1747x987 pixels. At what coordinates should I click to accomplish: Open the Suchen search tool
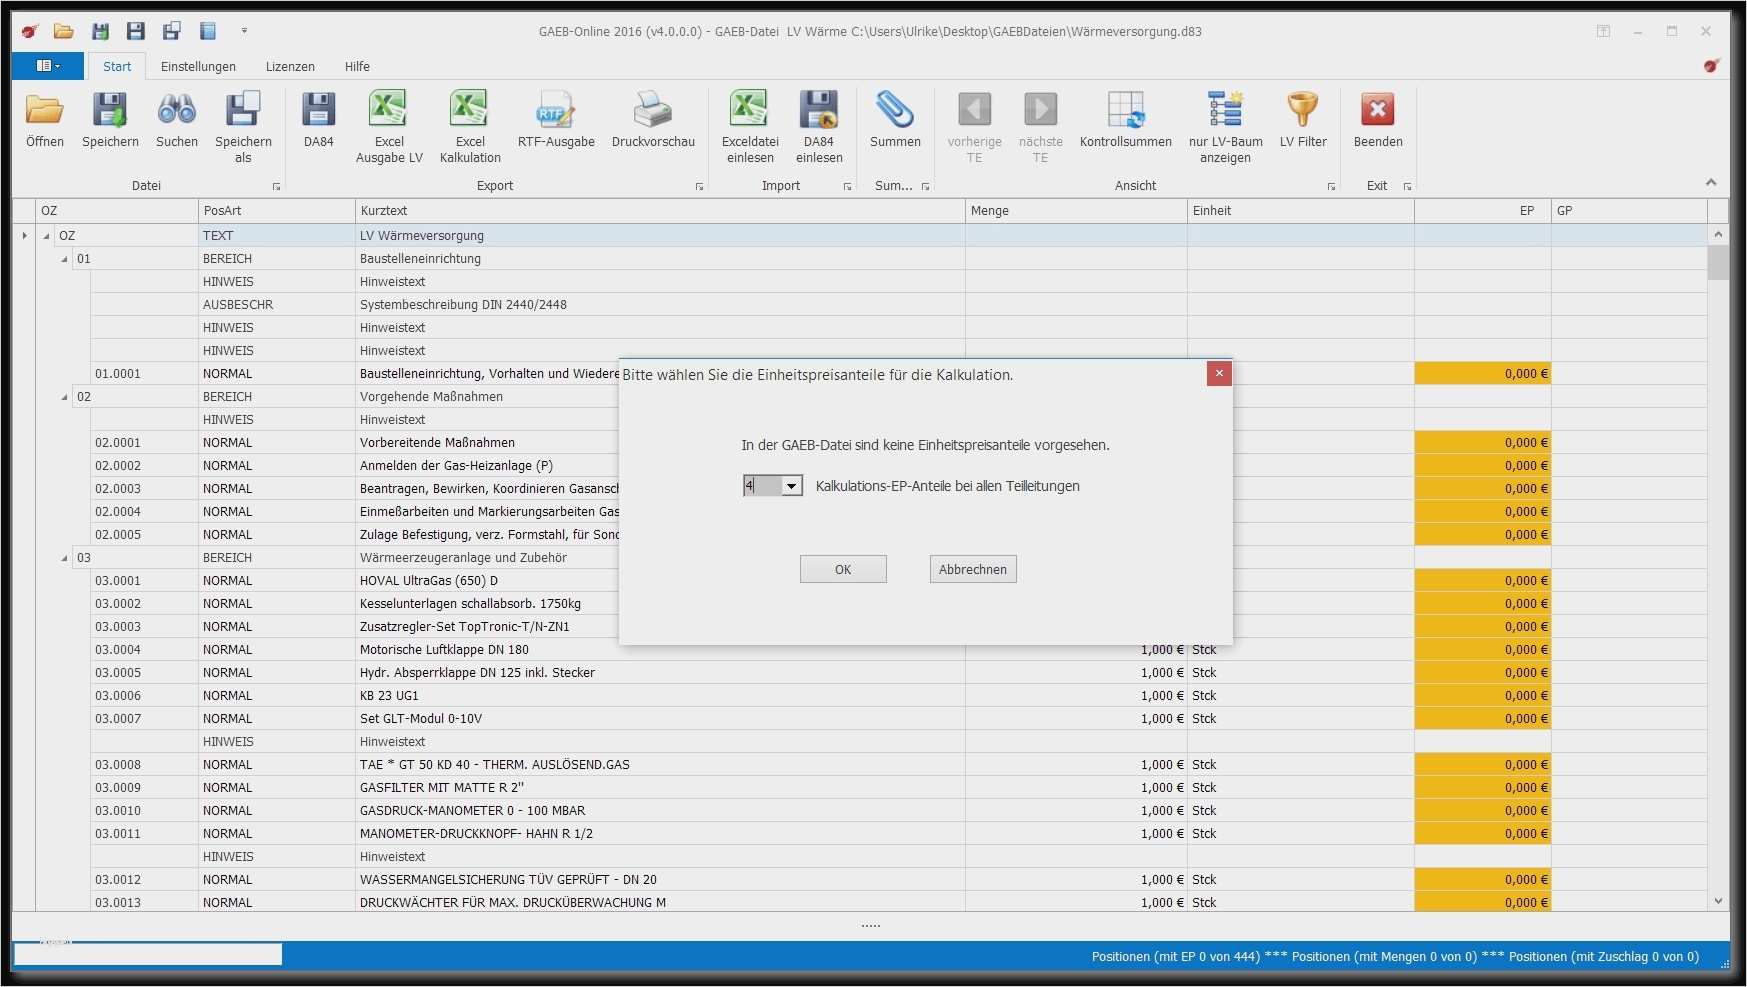176,122
